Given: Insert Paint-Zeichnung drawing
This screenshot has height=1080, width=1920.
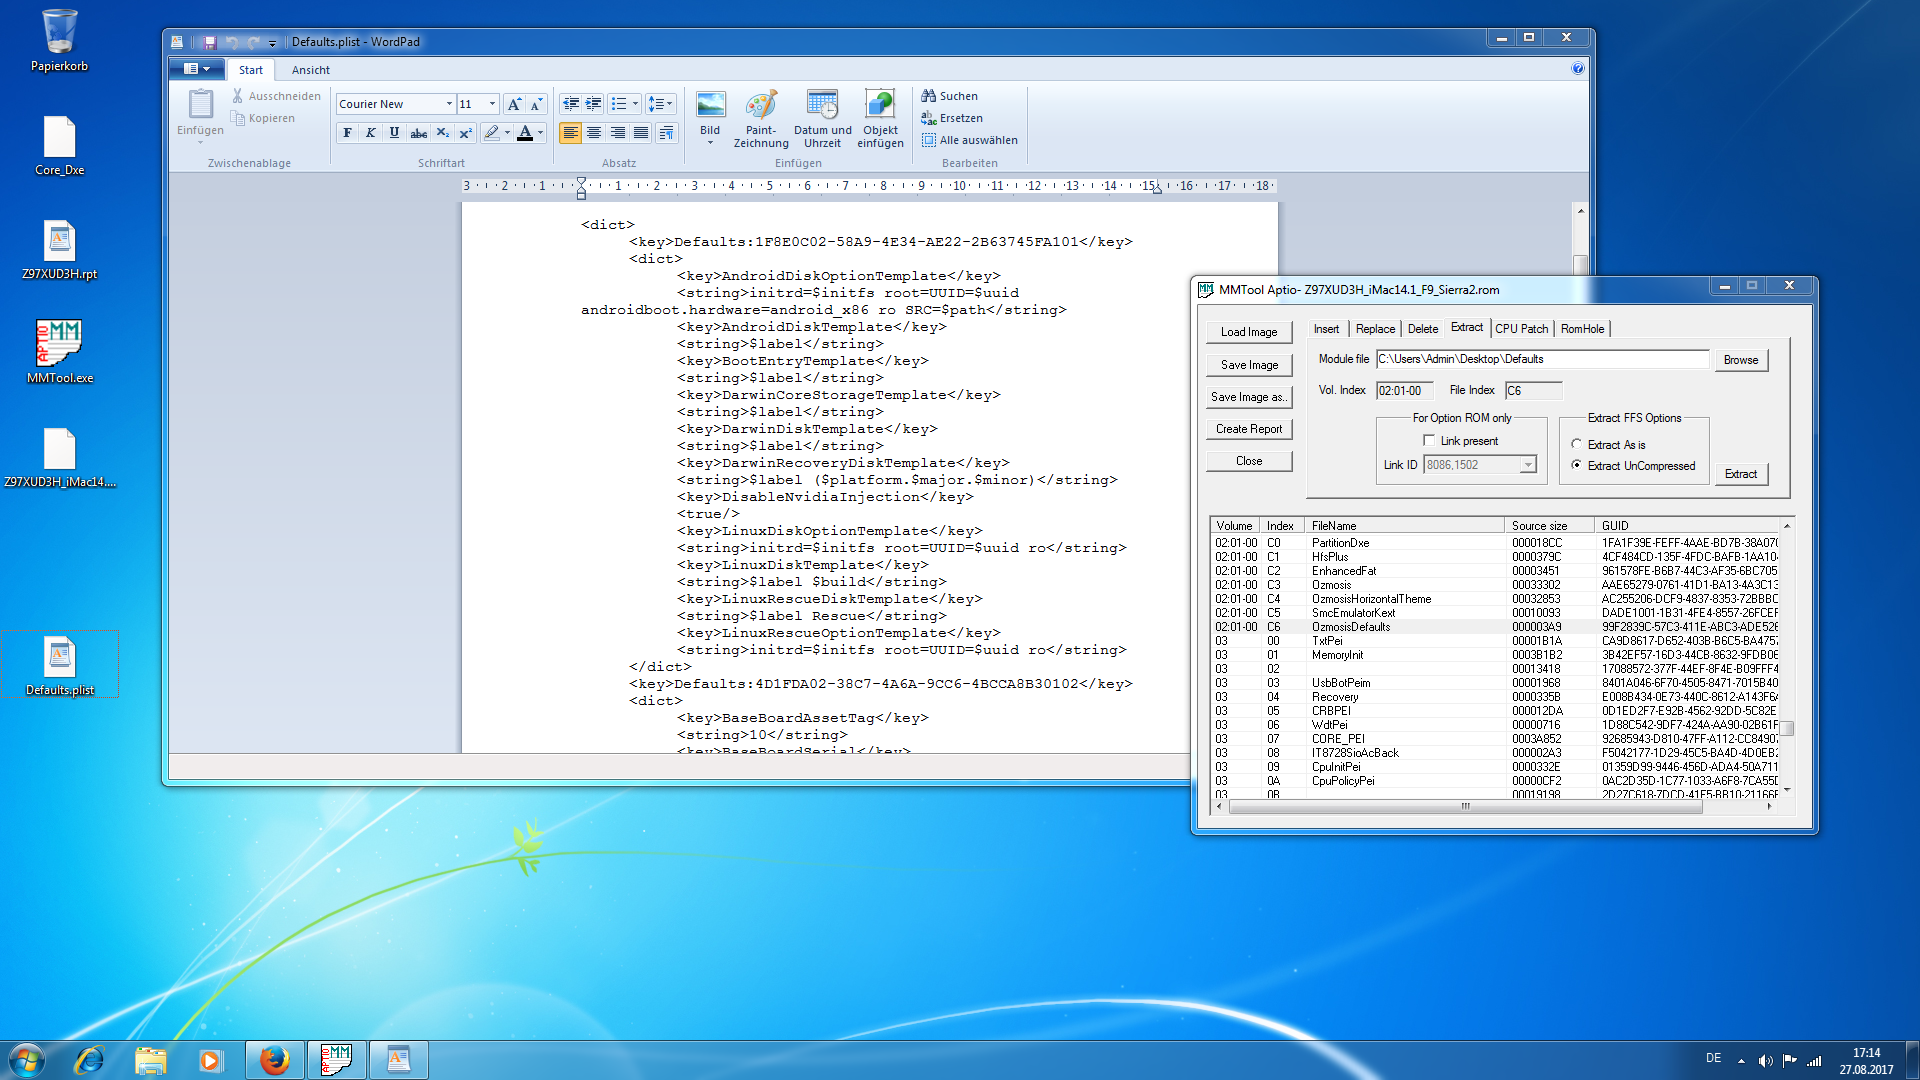Looking at the screenshot, I should (x=761, y=120).
